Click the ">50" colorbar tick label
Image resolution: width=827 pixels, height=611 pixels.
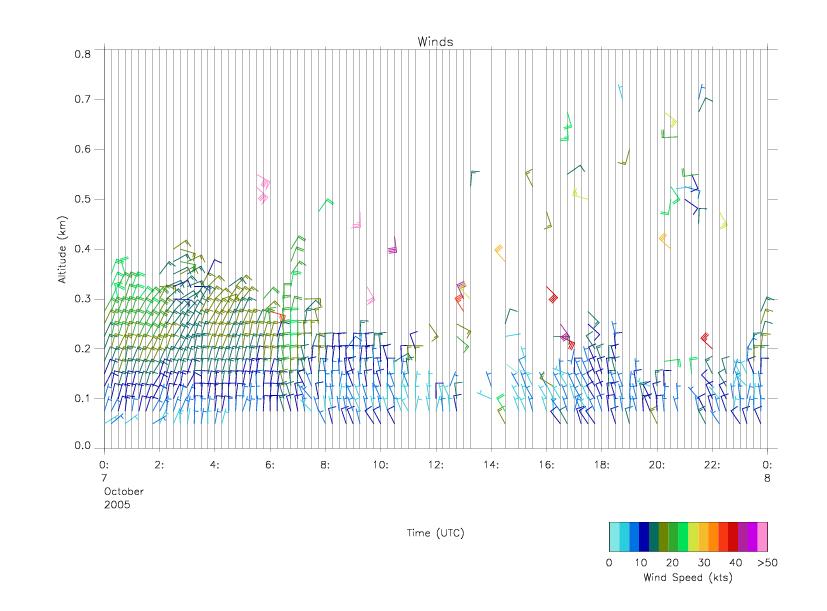(767, 562)
